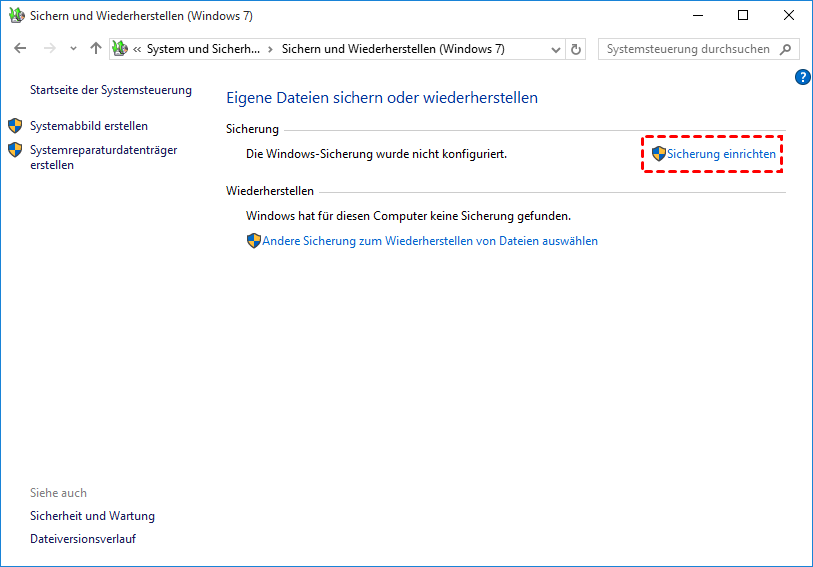The height and width of the screenshot is (567, 813).
Task: Click the search magnifier icon
Action: point(786,49)
